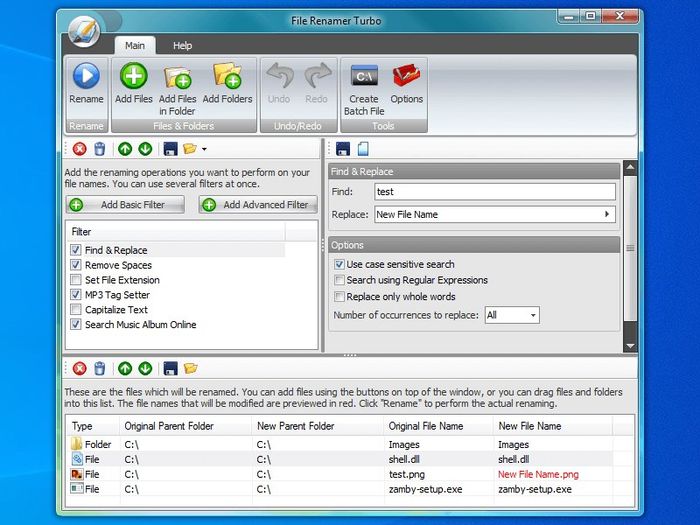This screenshot has width=700, height=525.
Task: Click the Add Files icon
Action: (x=133, y=77)
